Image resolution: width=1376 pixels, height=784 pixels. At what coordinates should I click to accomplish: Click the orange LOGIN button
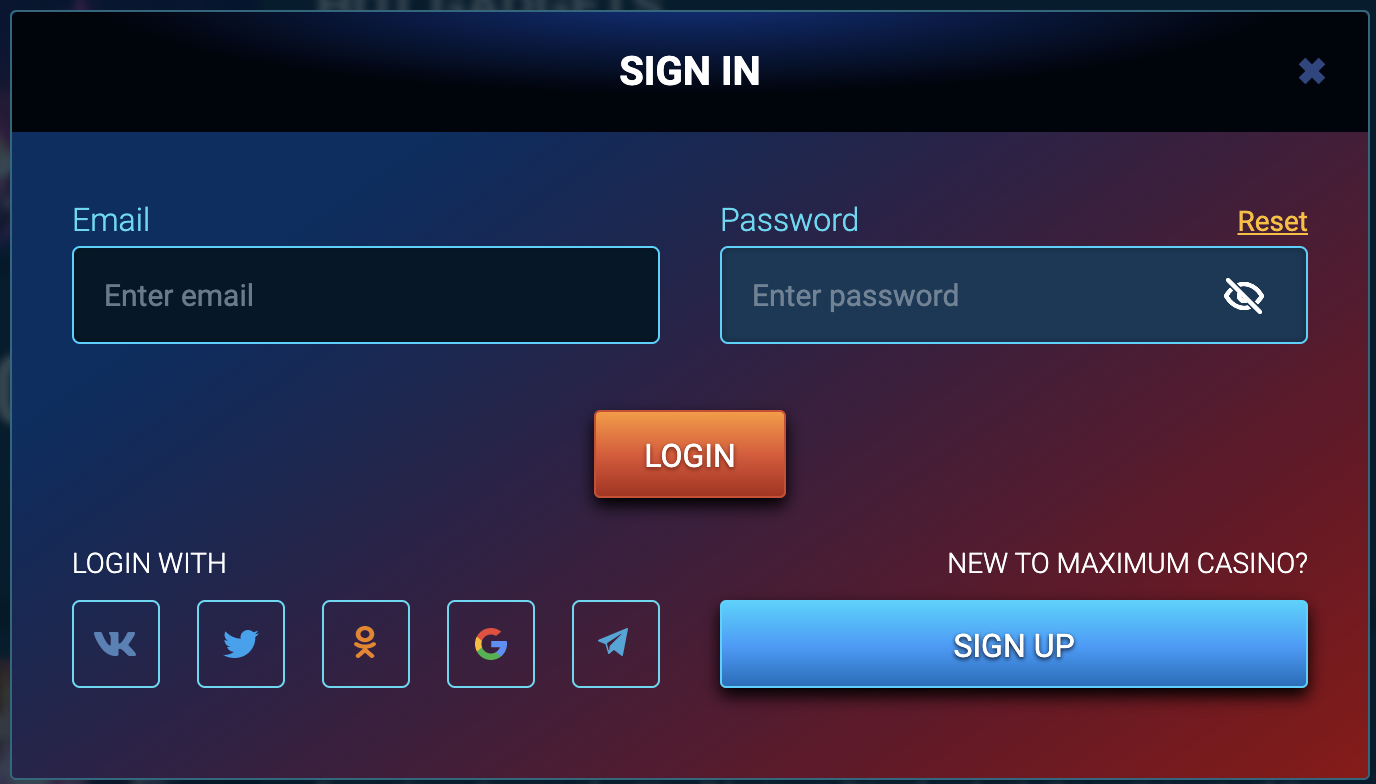pos(690,454)
